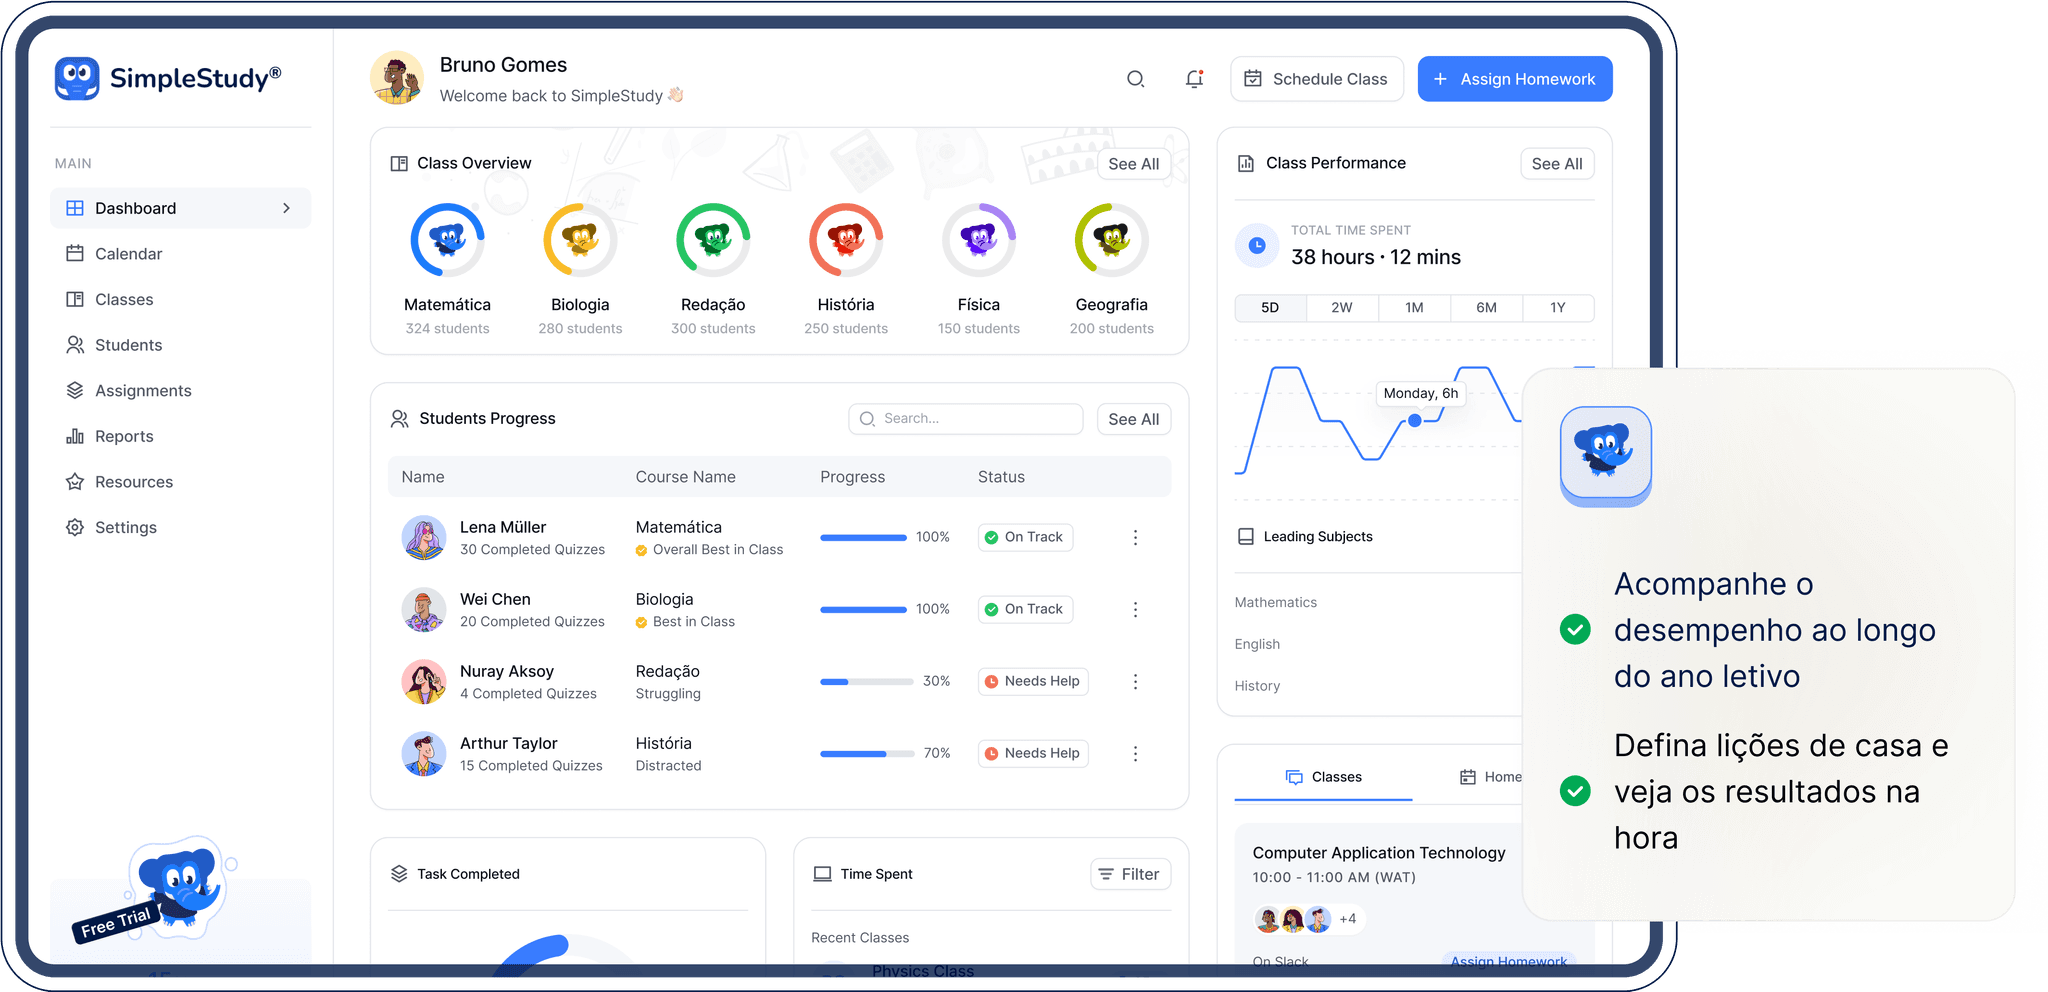The image size is (2048, 992).
Task: Click the Assign Homework button
Action: [1514, 79]
